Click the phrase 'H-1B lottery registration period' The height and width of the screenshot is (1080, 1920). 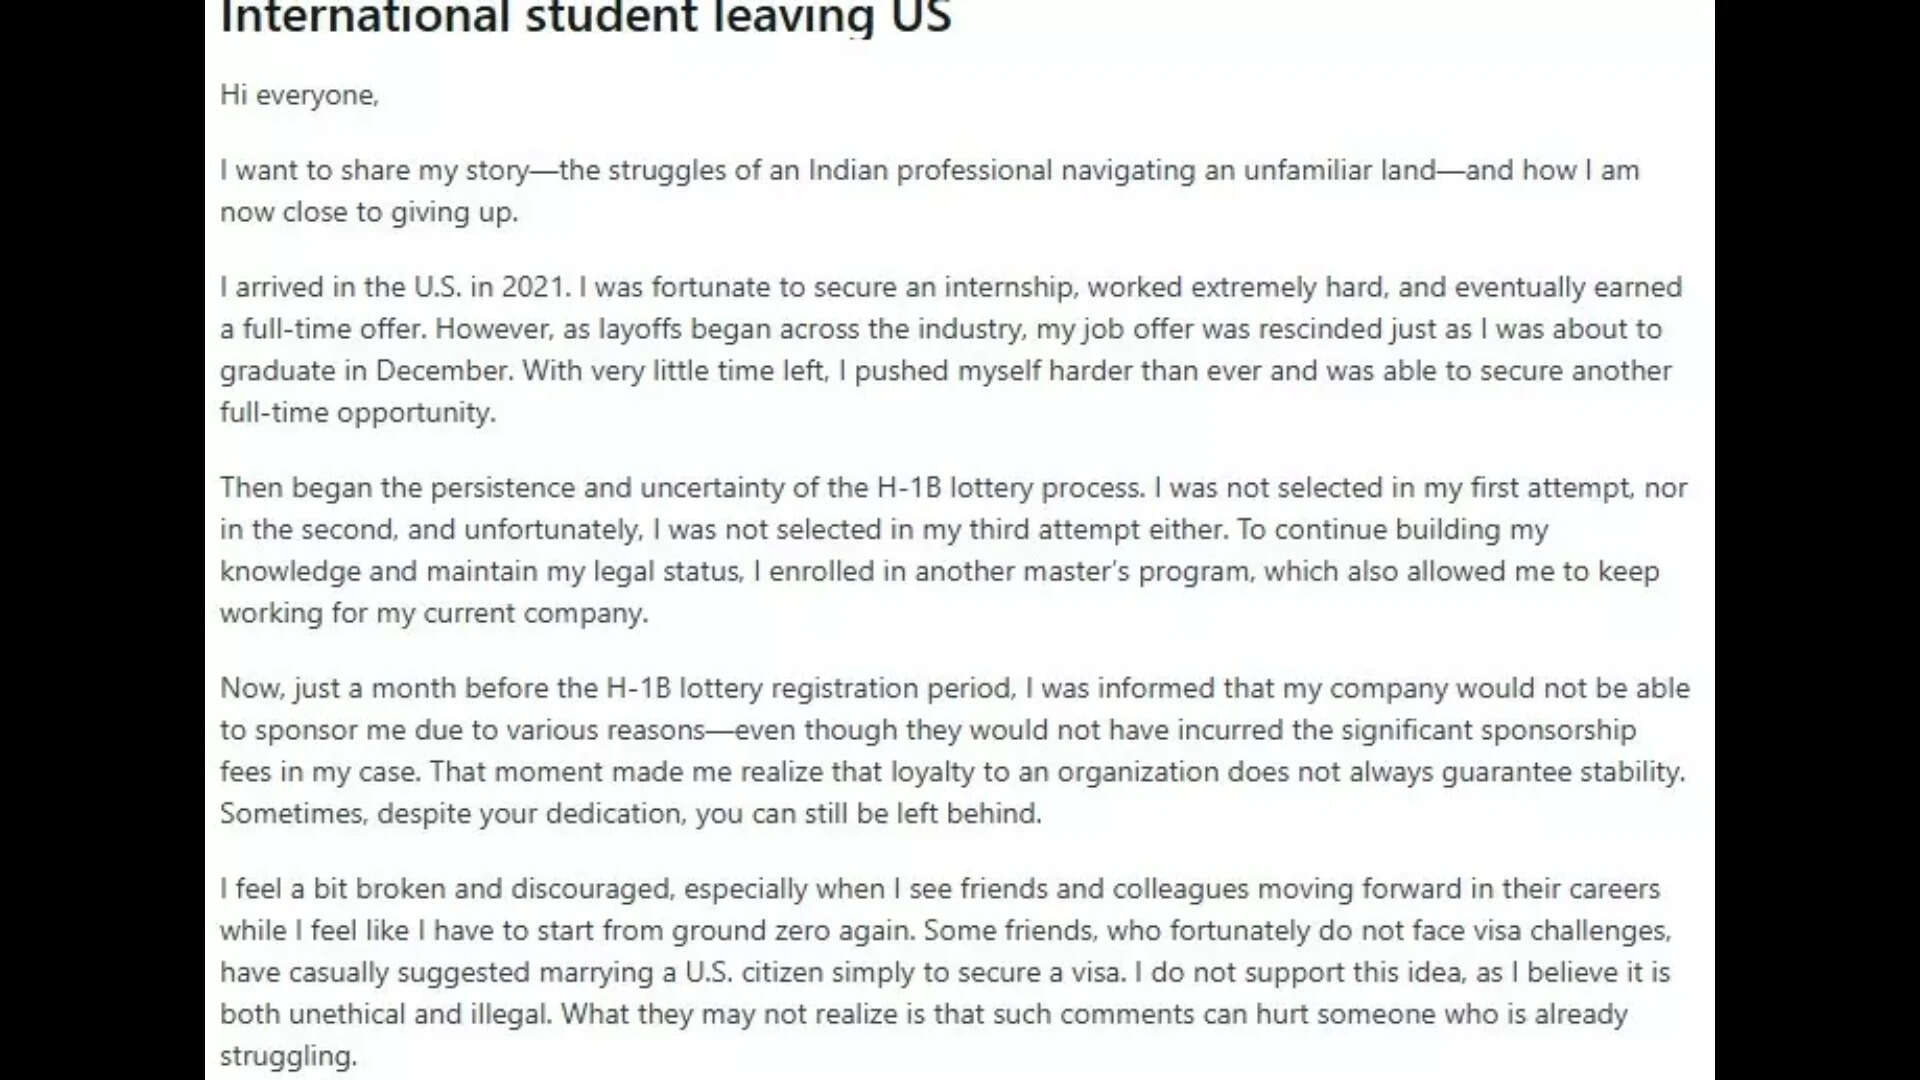(x=810, y=688)
